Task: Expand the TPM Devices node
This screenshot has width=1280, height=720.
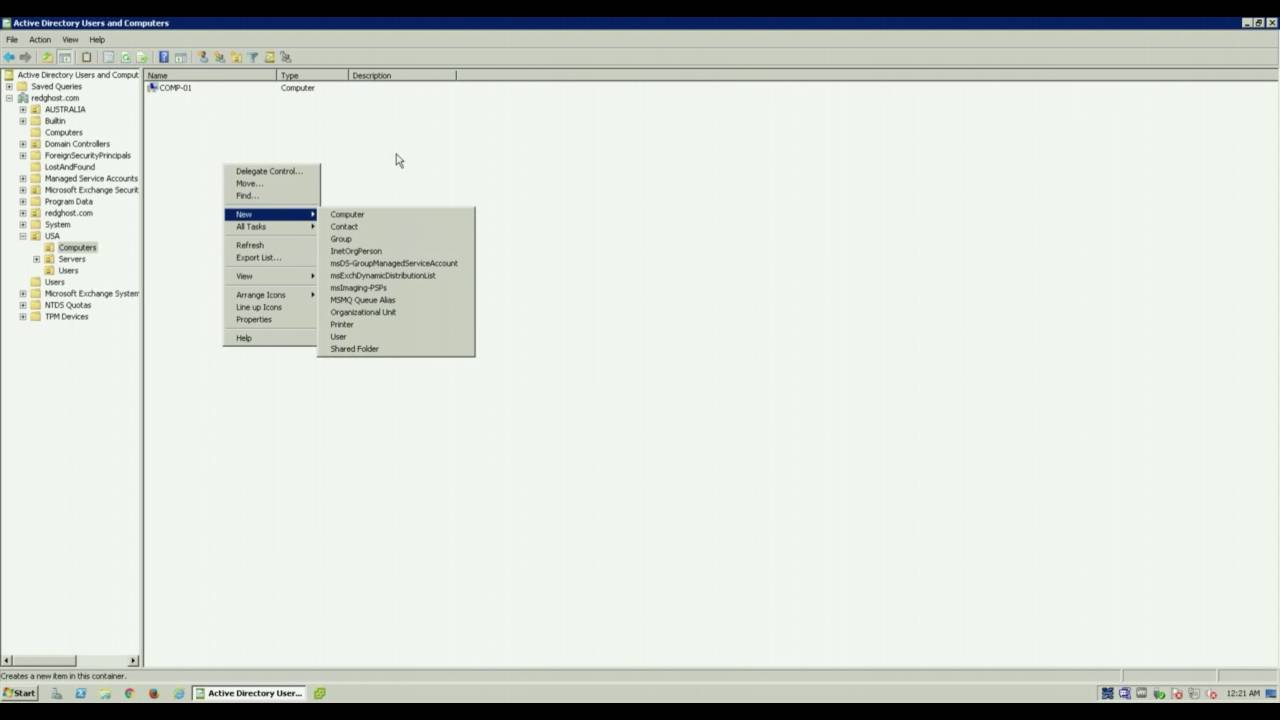Action: [23, 317]
